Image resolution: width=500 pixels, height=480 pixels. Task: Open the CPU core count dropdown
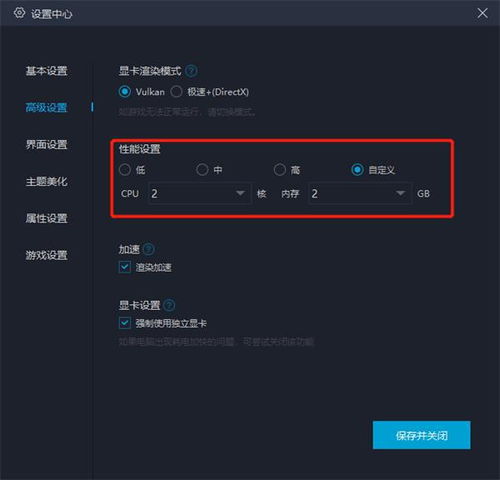pyautogui.click(x=199, y=193)
